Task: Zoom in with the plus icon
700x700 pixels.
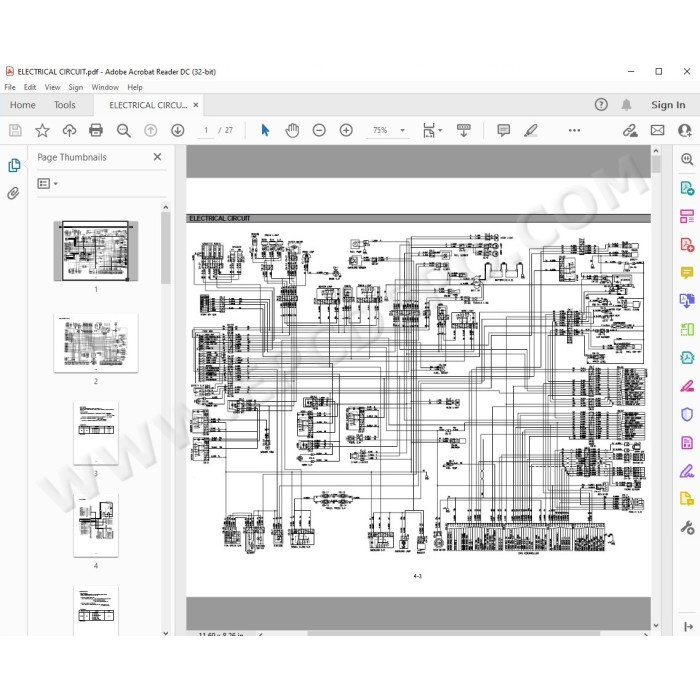Action: click(x=346, y=130)
